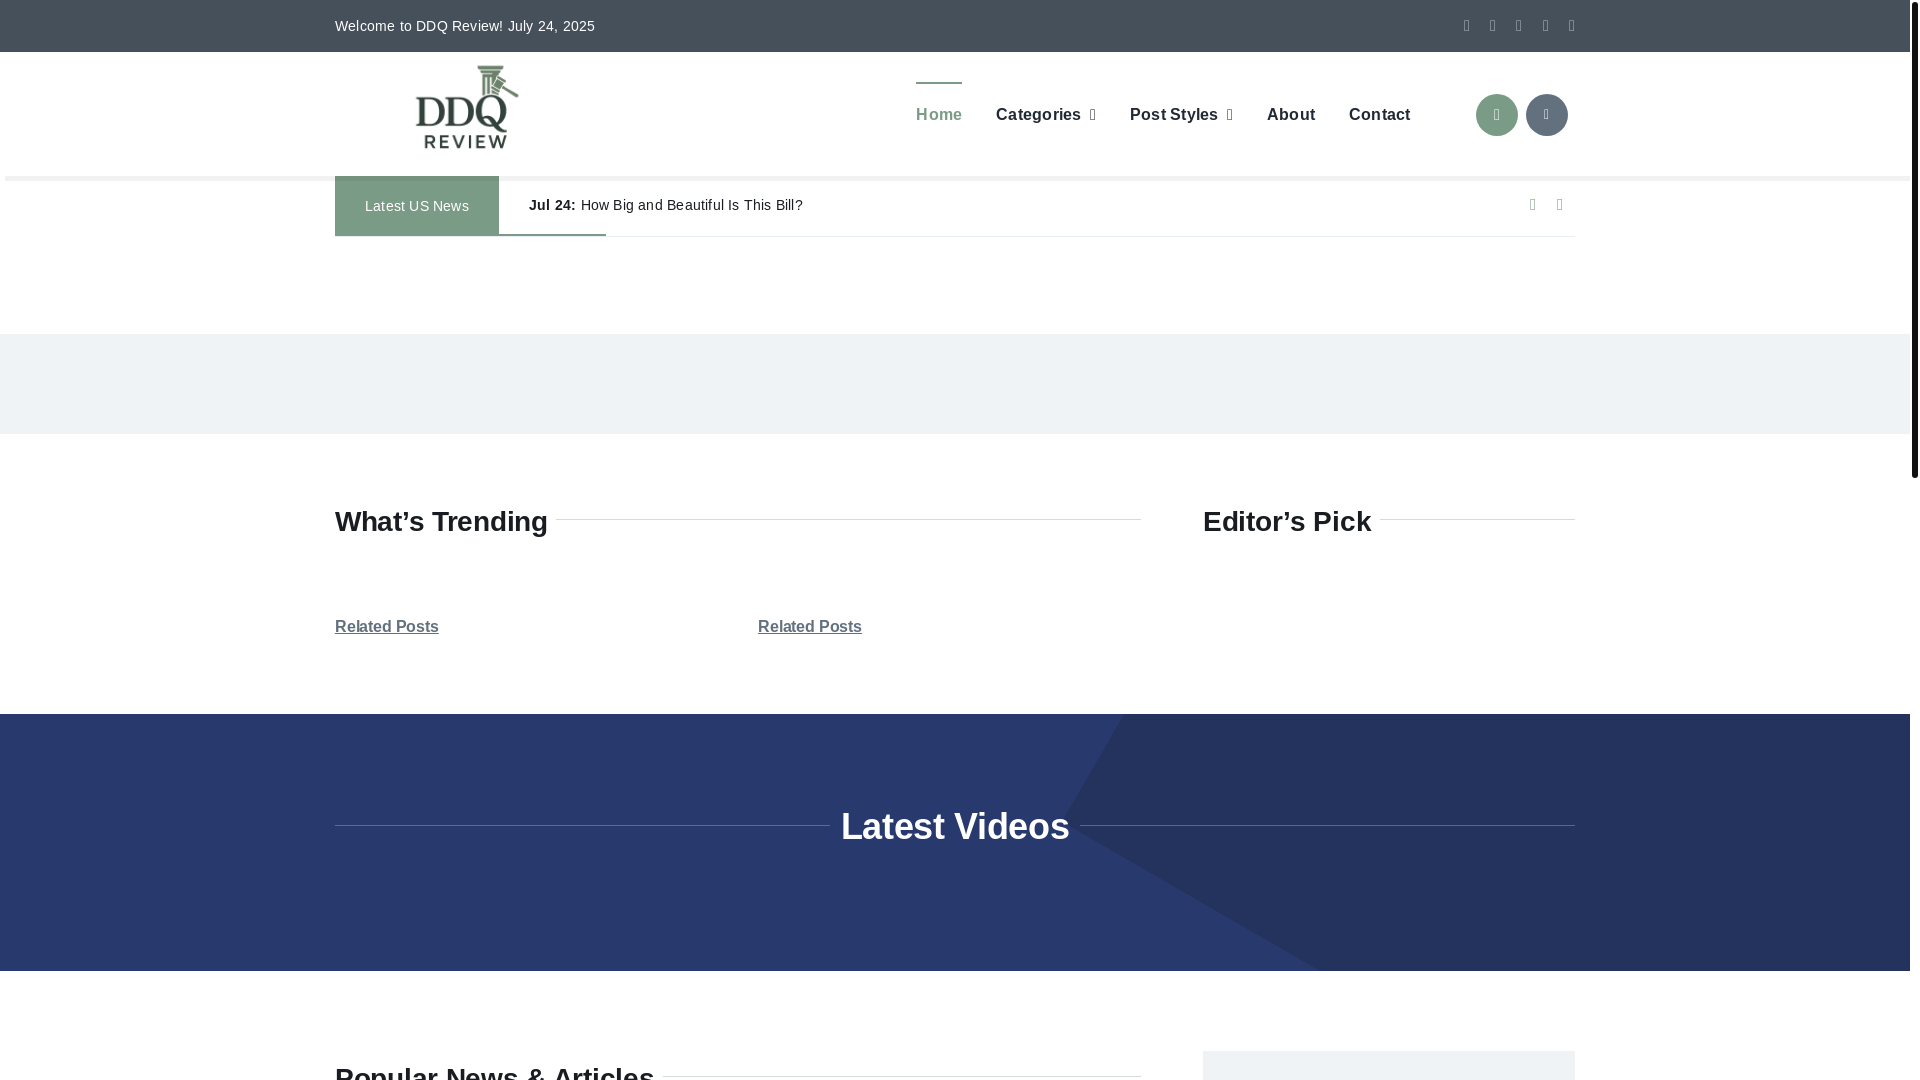Click the 'Jul 24:' date in ticker

552,205
